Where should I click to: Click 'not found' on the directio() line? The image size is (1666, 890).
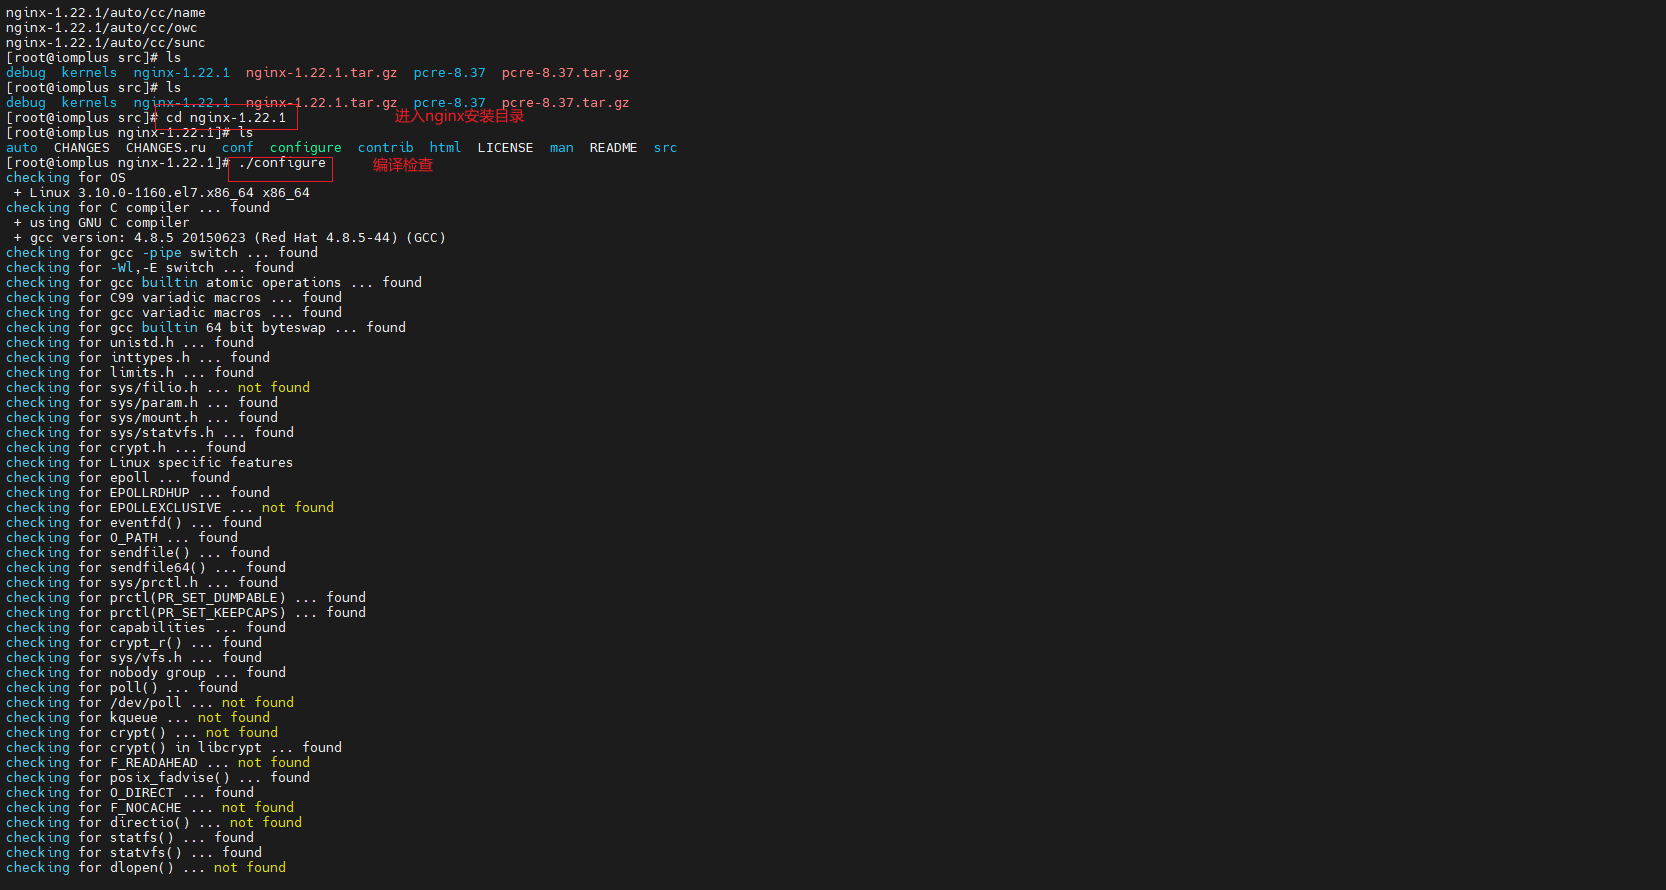(x=266, y=823)
